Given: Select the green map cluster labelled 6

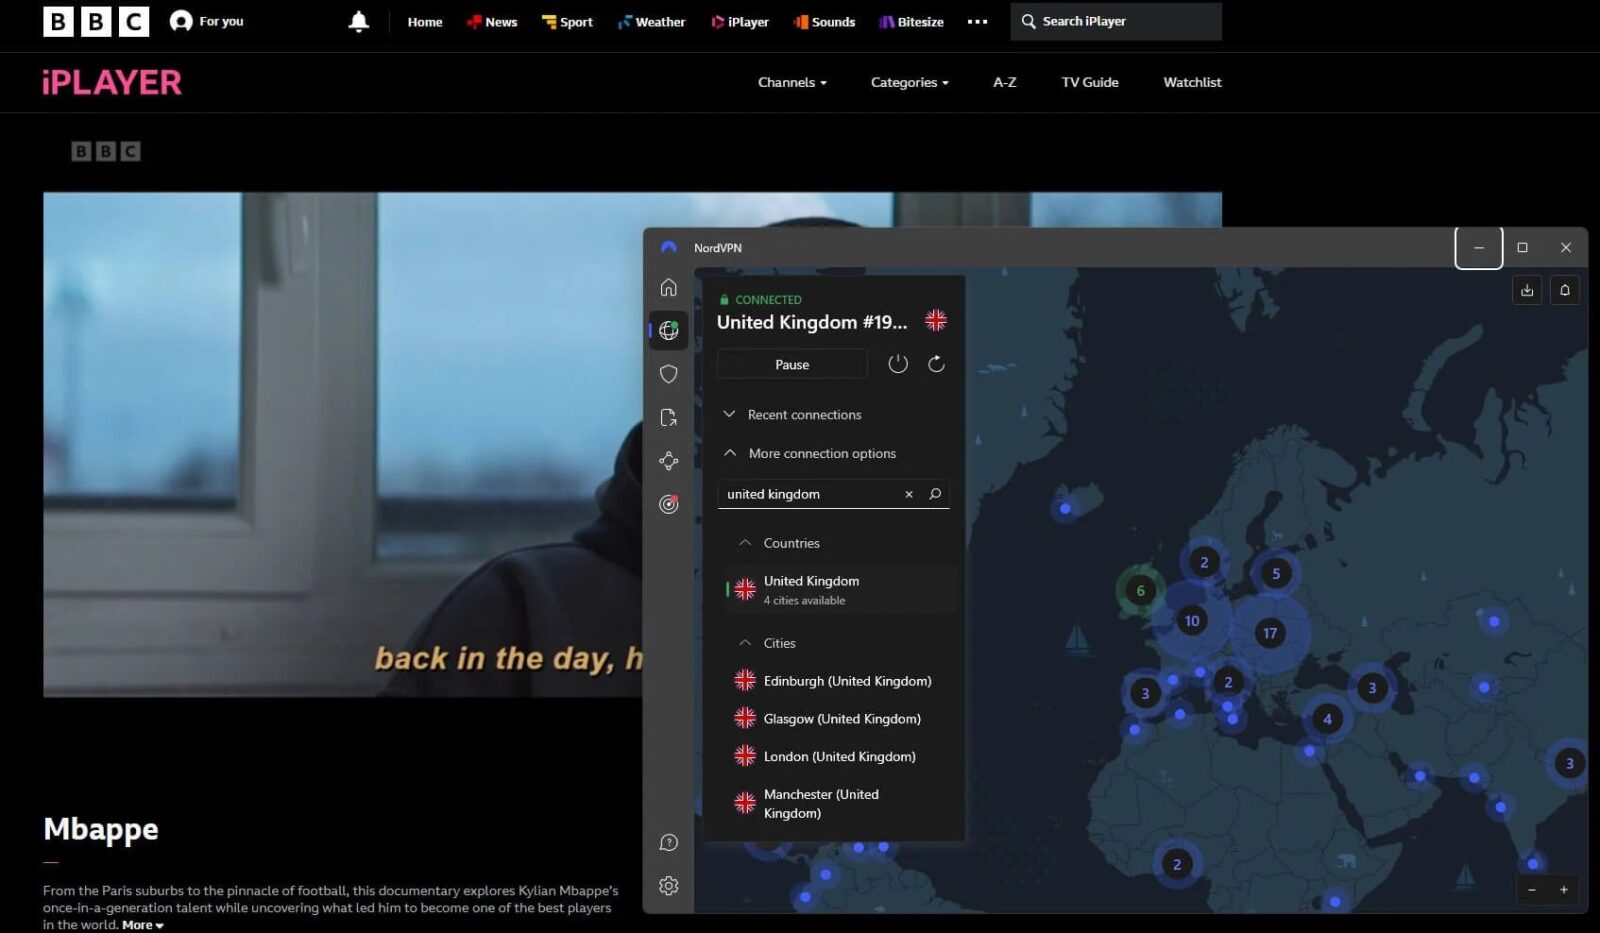Looking at the screenshot, I should [1140, 590].
